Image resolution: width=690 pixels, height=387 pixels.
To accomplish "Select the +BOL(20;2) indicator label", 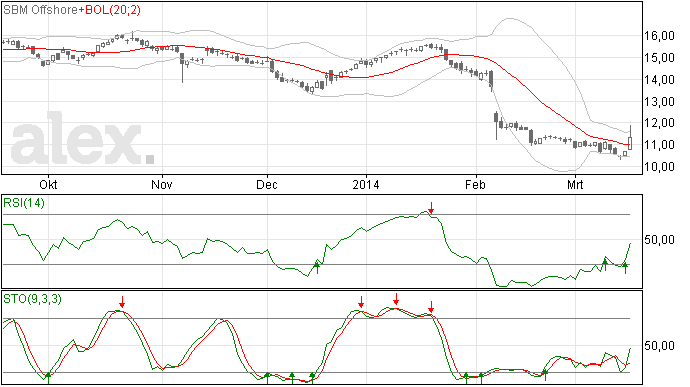I will click(x=110, y=10).
